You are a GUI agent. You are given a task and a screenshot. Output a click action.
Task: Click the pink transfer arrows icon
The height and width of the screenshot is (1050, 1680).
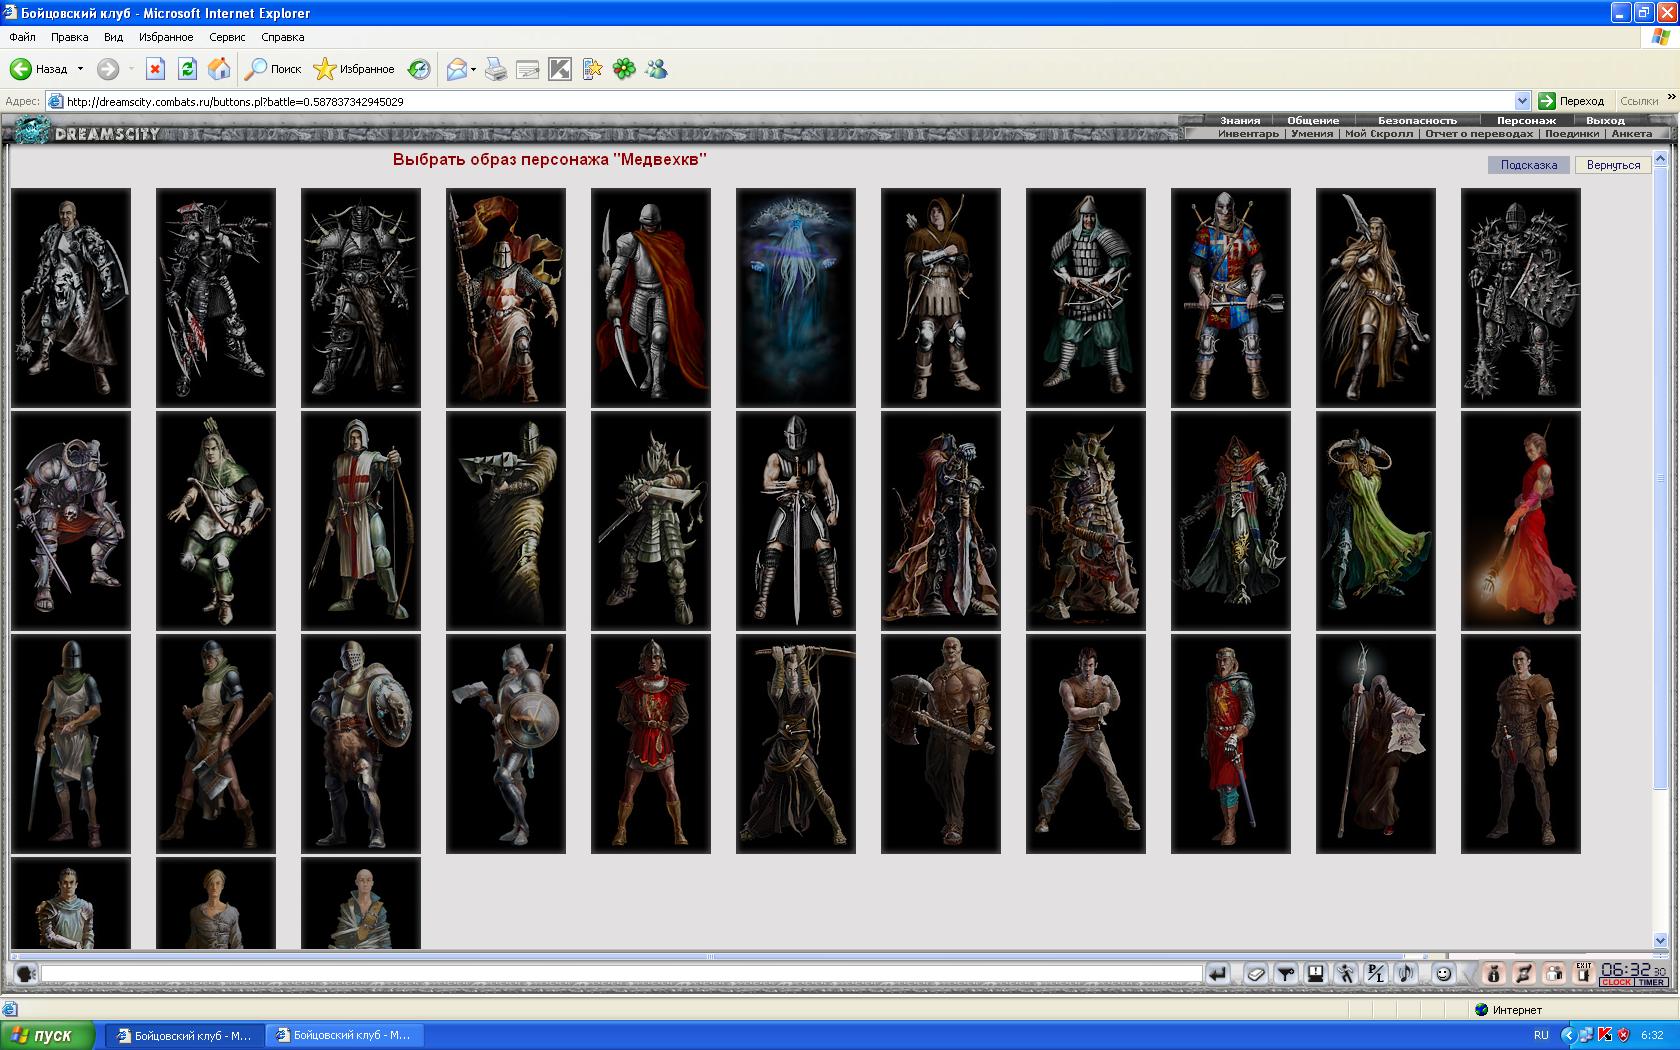pyautogui.click(x=1523, y=973)
